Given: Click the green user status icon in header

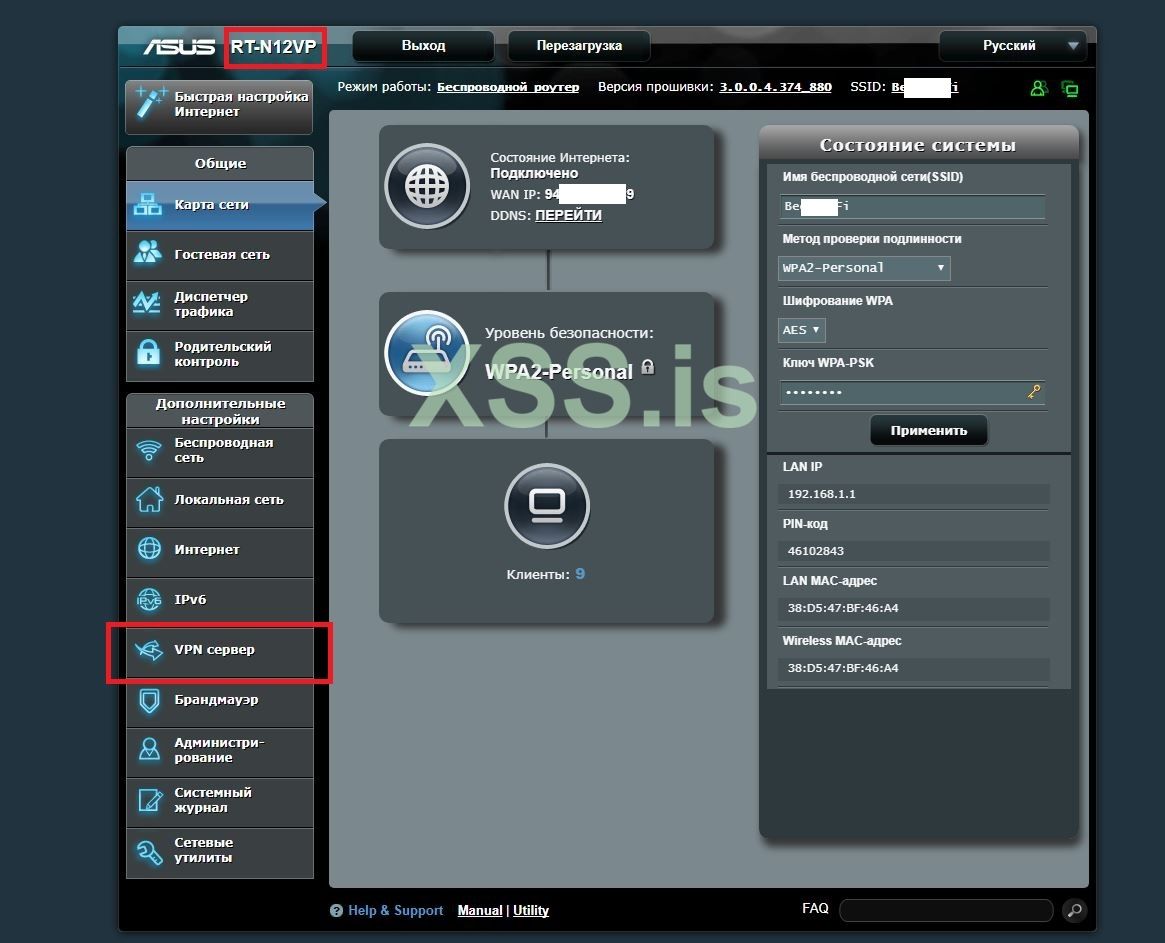Looking at the screenshot, I should pos(1039,88).
